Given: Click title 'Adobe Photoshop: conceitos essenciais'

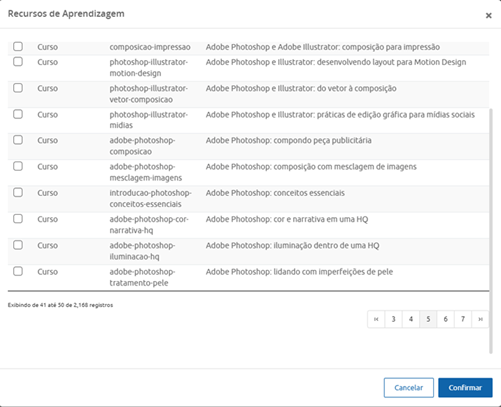Looking at the screenshot, I should click(275, 193).
